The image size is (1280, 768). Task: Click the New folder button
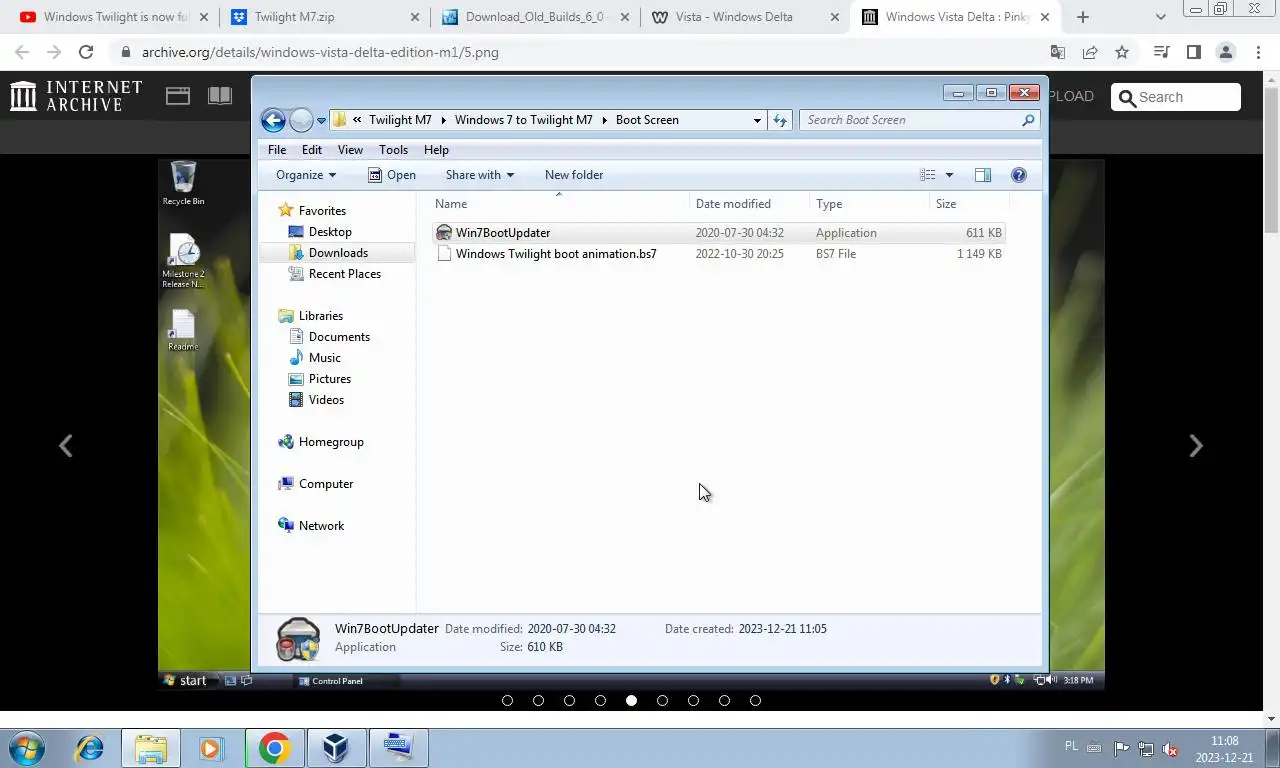(x=574, y=175)
